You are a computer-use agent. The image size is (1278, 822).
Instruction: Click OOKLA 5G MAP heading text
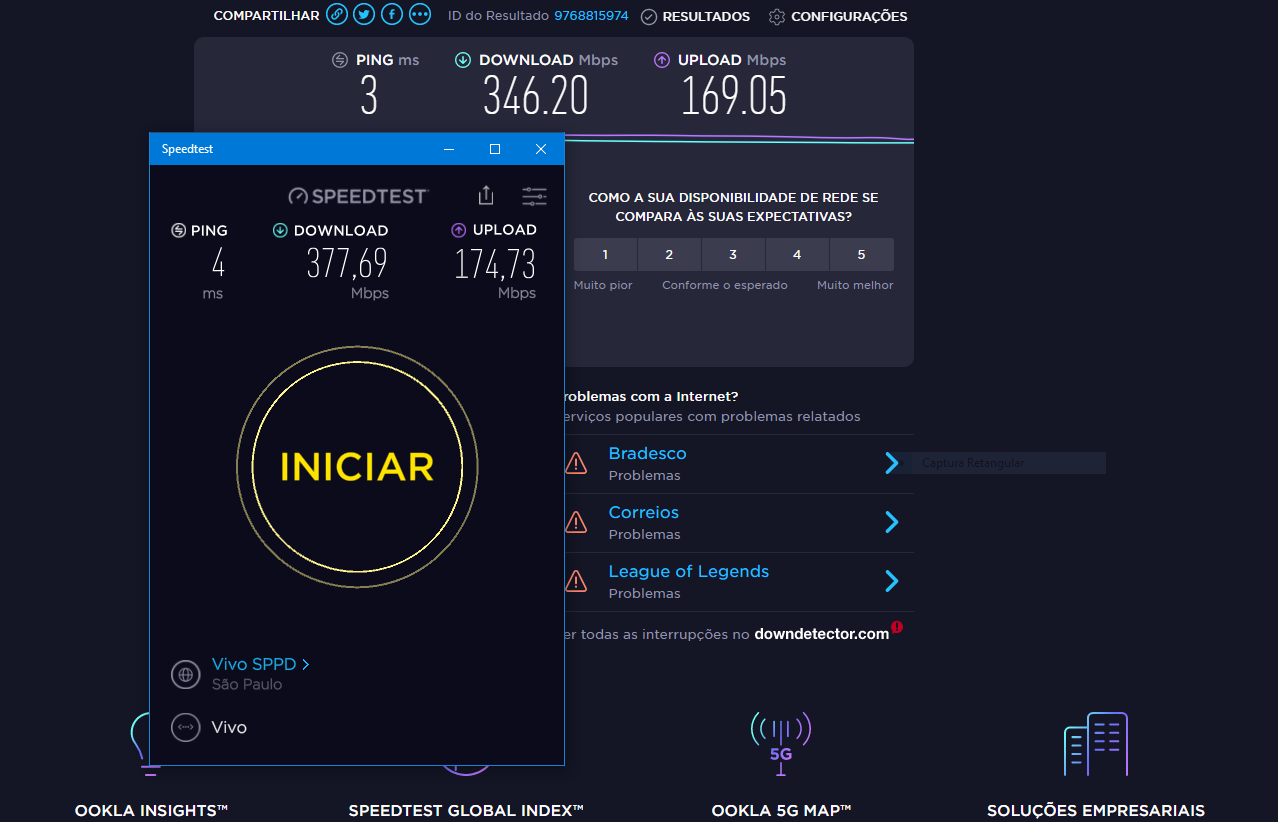click(x=781, y=811)
